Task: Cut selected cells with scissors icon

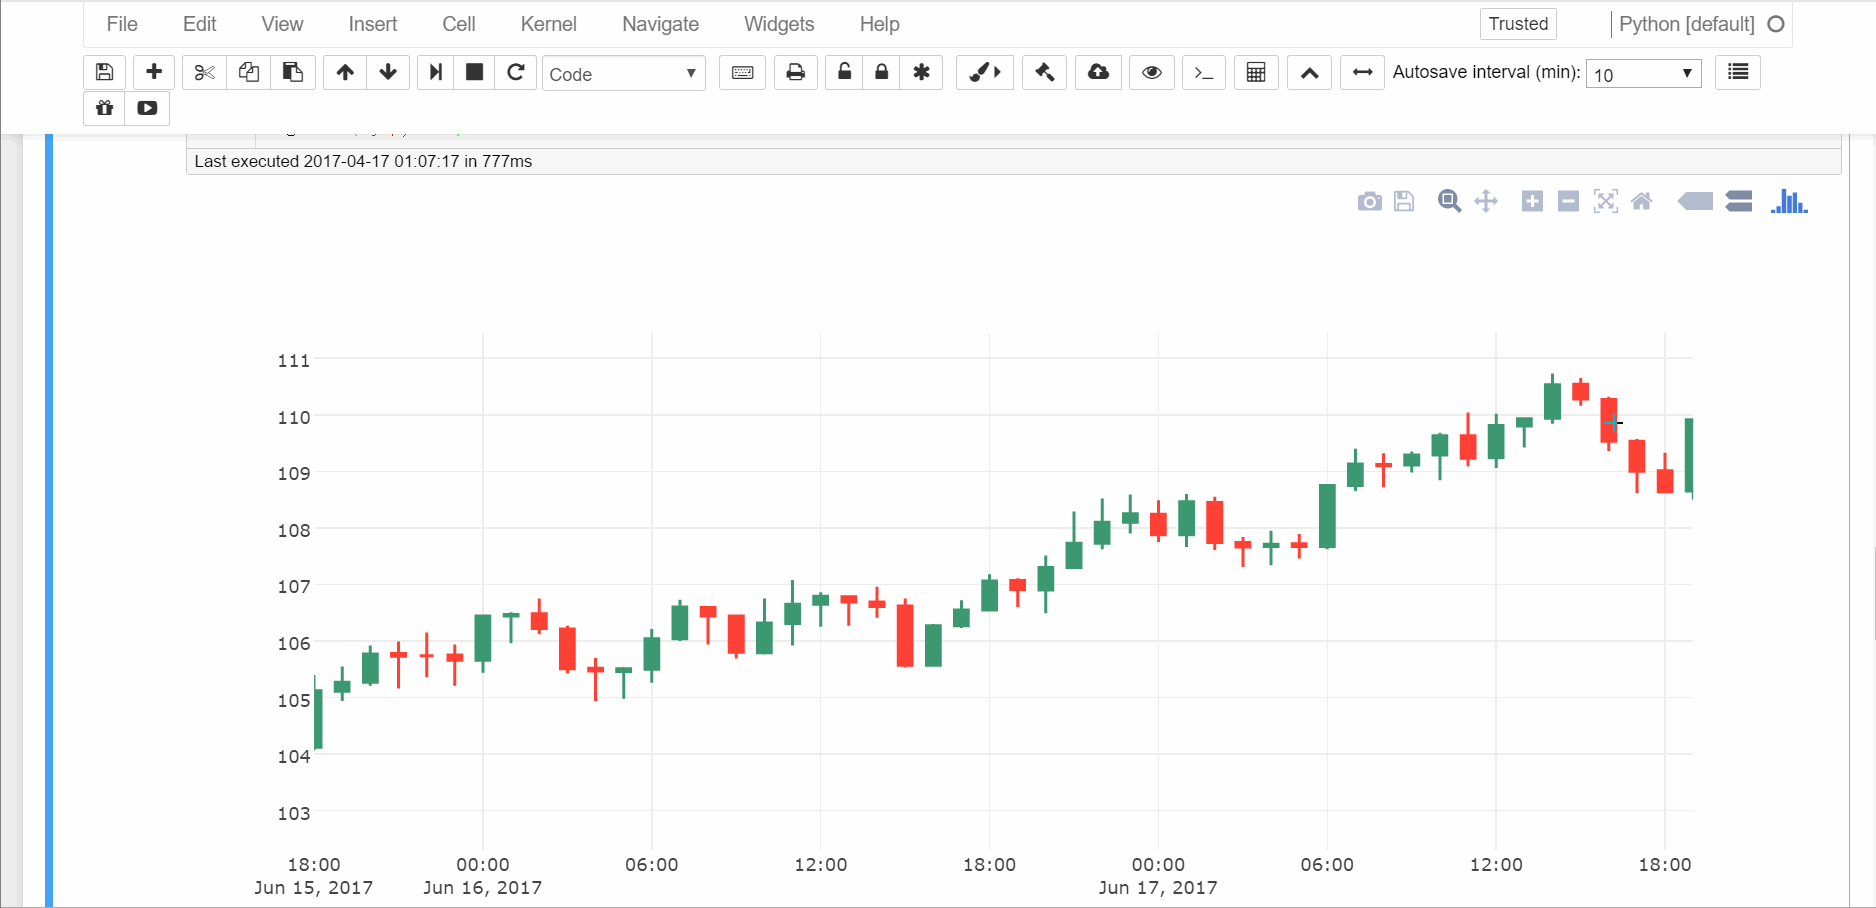Action: [x=204, y=72]
